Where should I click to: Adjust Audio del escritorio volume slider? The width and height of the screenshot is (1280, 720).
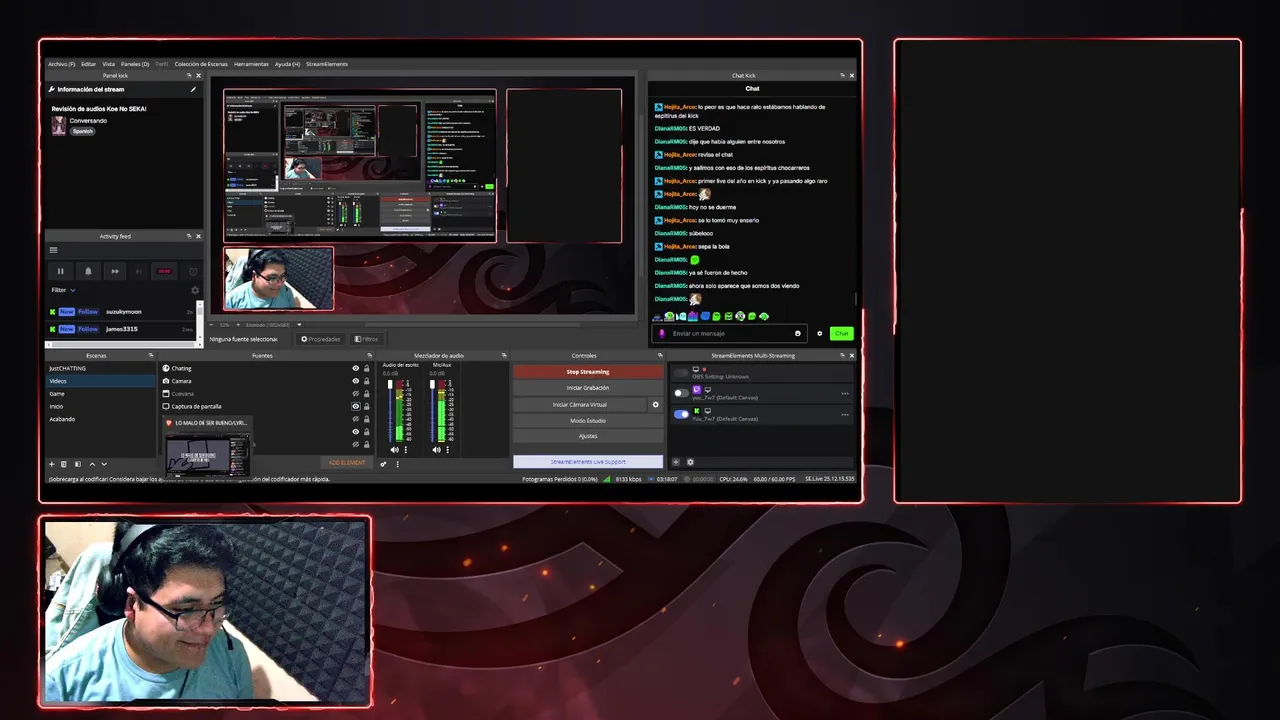(x=391, y=411)
